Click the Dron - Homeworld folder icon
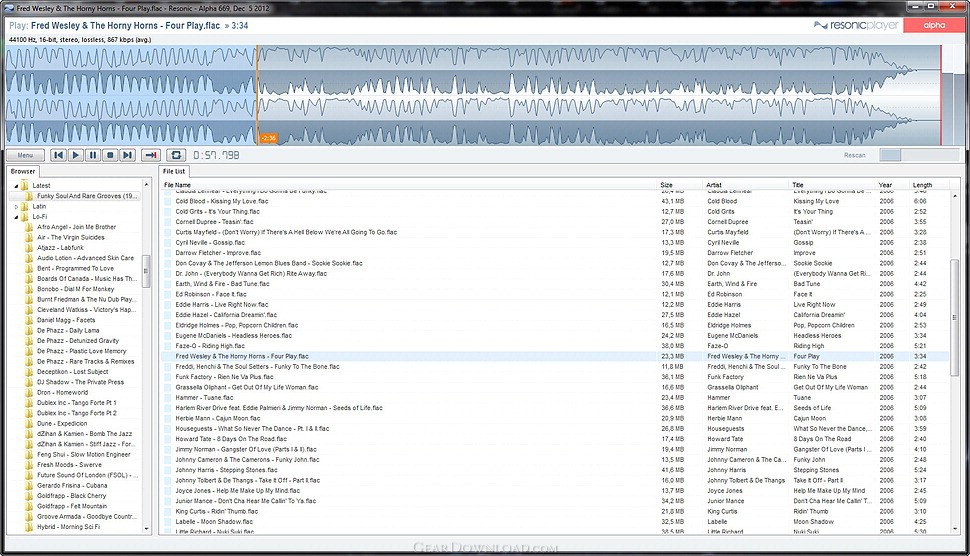This screenshot has height=556, width=970. (x=29, y=393)
